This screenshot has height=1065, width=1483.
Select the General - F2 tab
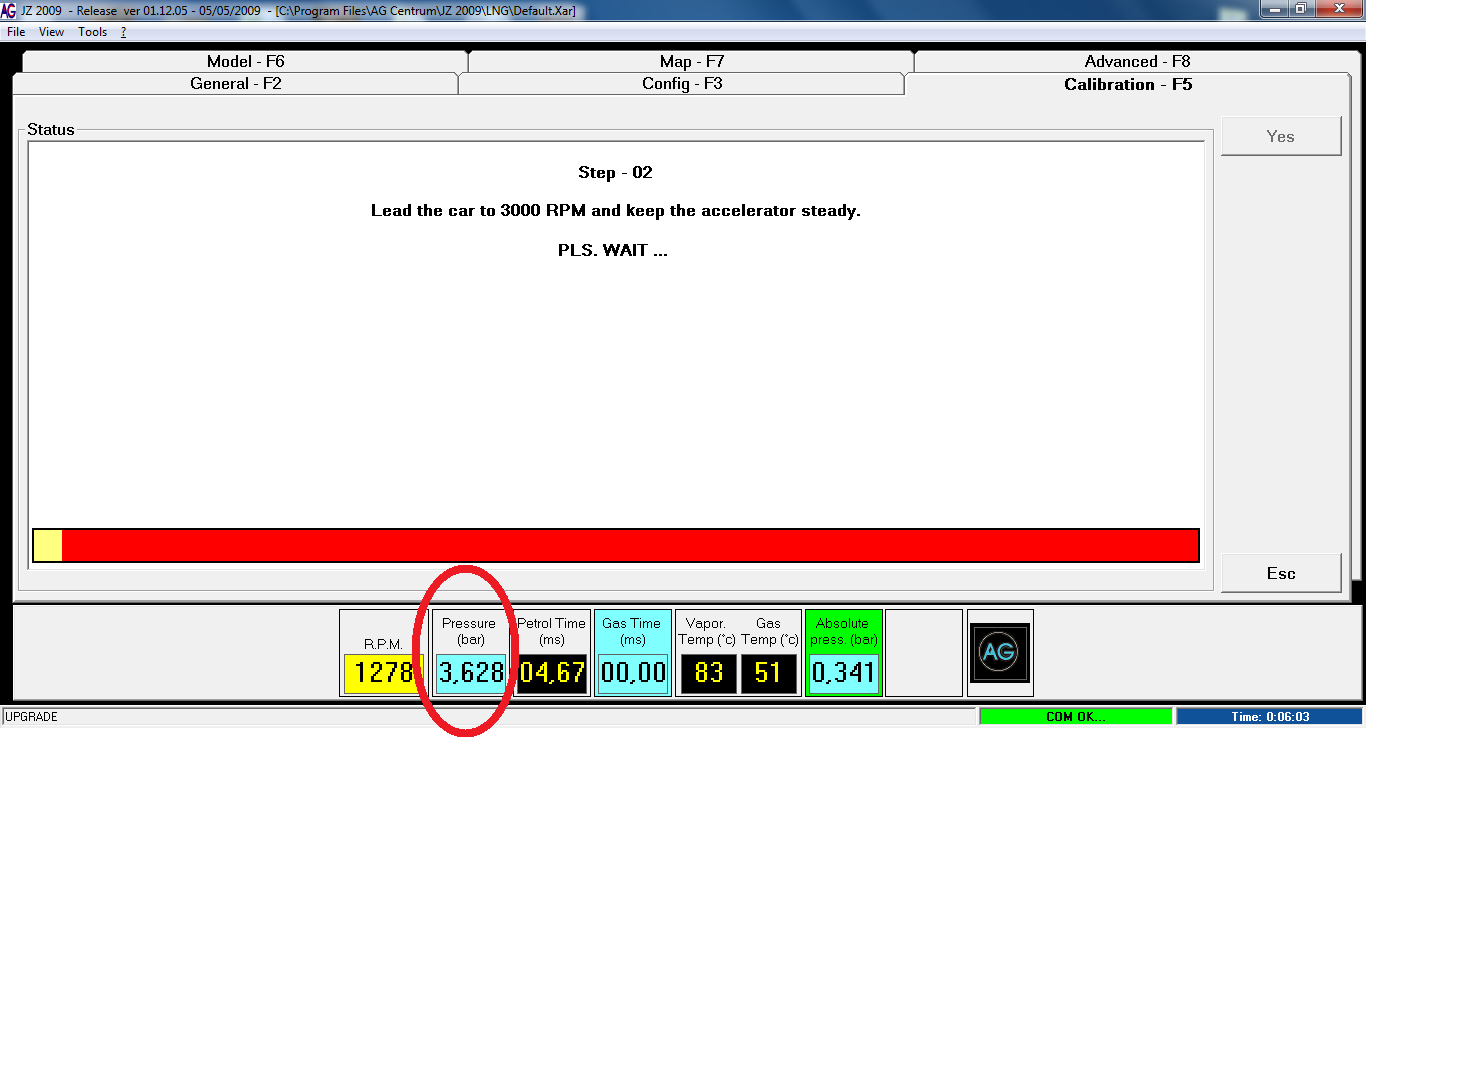tap(236, 84)
